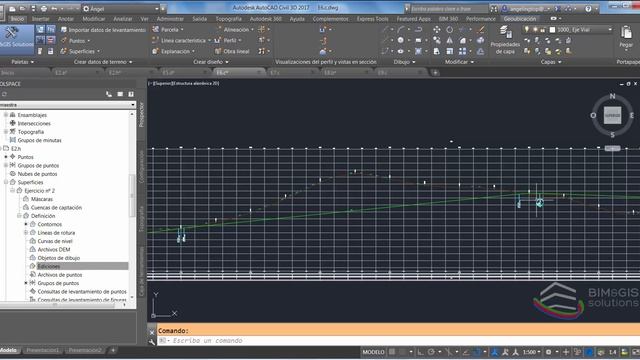Select the Move tool in Modificar panel
Image resolution: width=640 pixels, height=360 pixels.
point(437,30)
